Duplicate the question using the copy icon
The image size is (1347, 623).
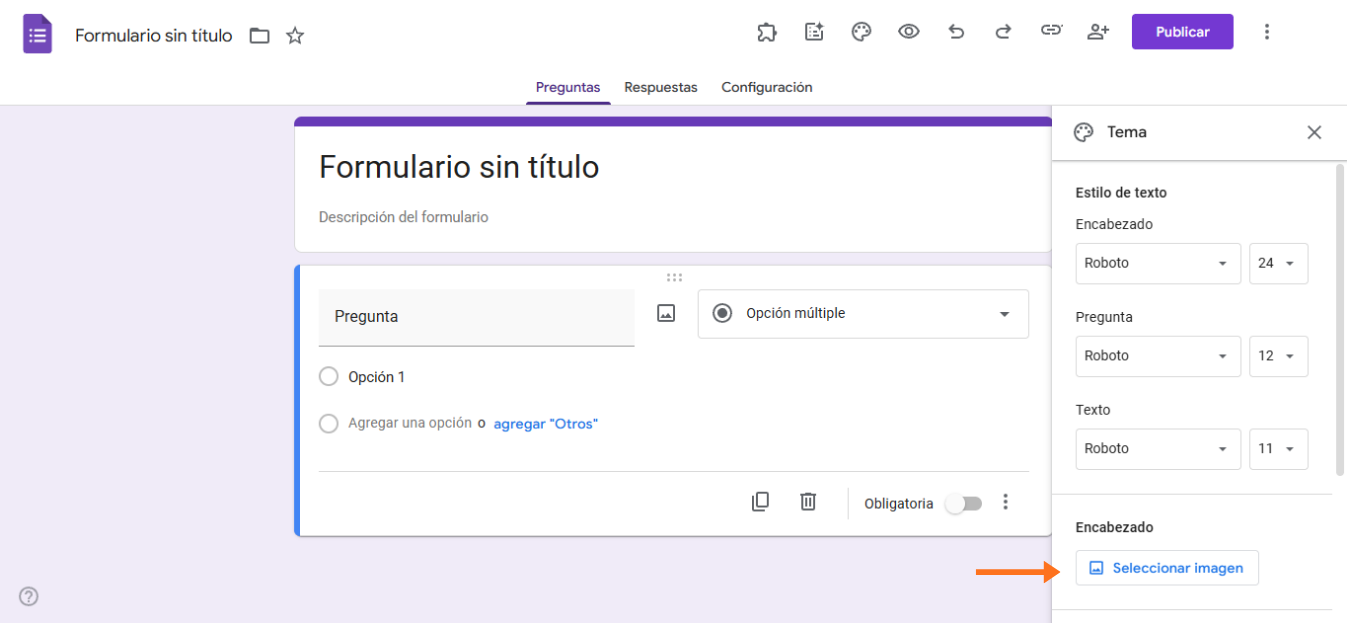click(x=760, y=502)
